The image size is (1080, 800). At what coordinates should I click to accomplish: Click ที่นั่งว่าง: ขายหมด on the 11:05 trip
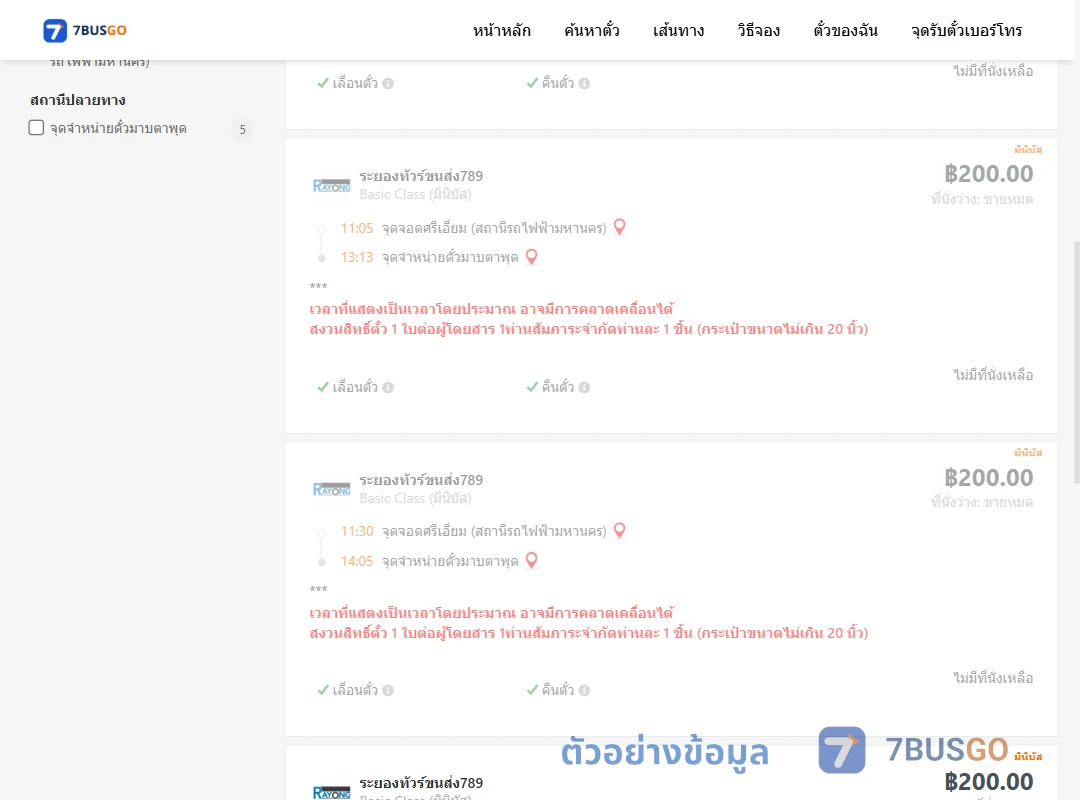[x=982, y=199]
